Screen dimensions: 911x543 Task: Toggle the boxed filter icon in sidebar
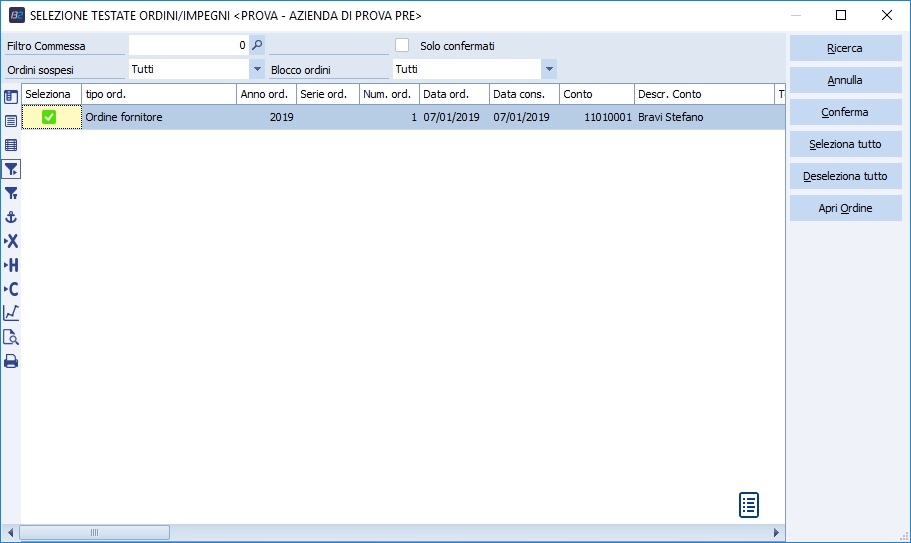(11, 169)
